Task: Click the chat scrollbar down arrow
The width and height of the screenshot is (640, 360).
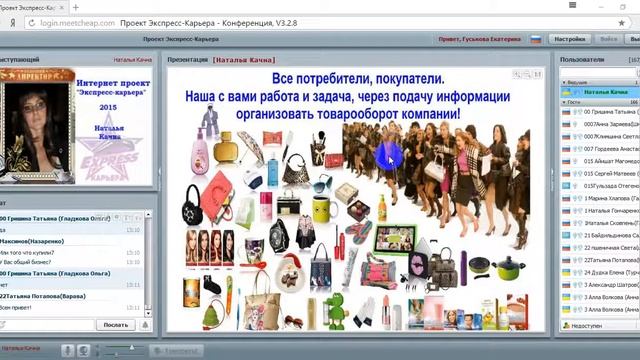Action: click(x=148, y=313)
